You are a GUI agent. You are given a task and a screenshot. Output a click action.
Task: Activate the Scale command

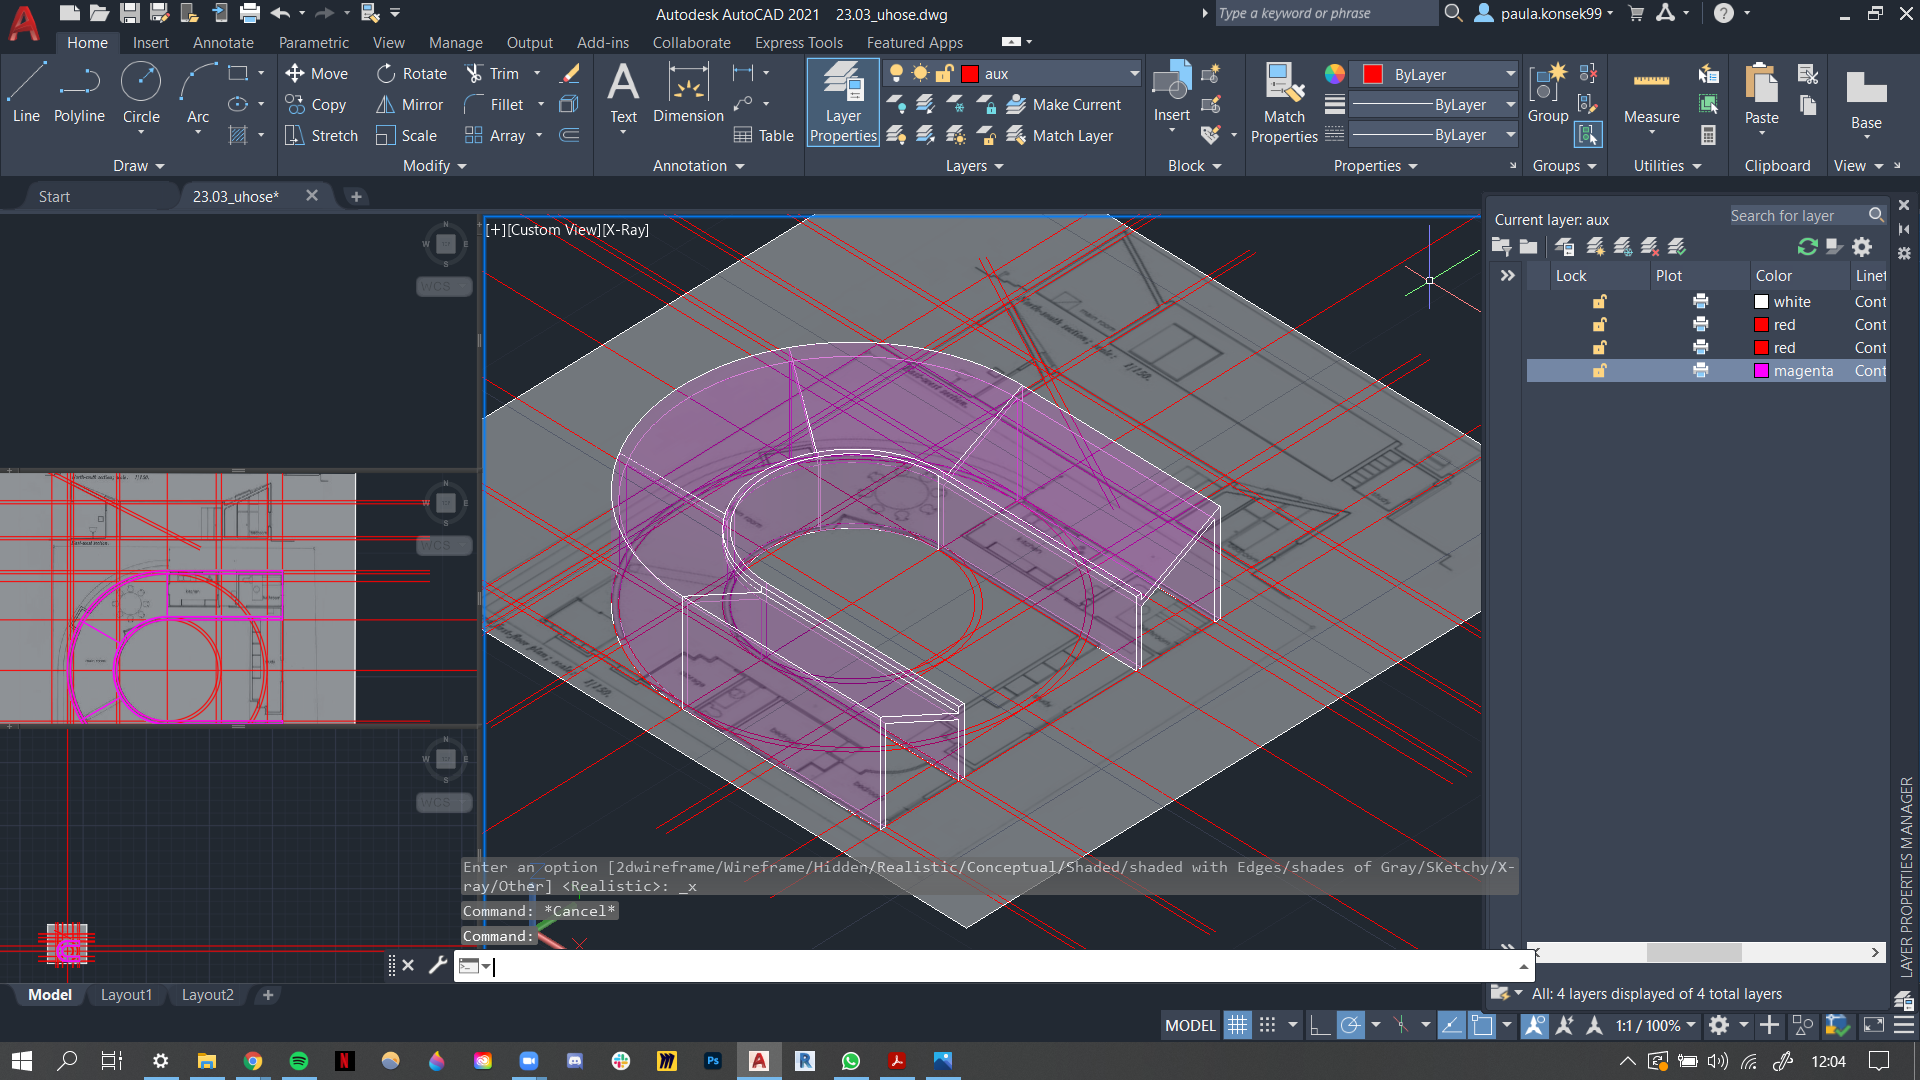(x=406, y=135)
